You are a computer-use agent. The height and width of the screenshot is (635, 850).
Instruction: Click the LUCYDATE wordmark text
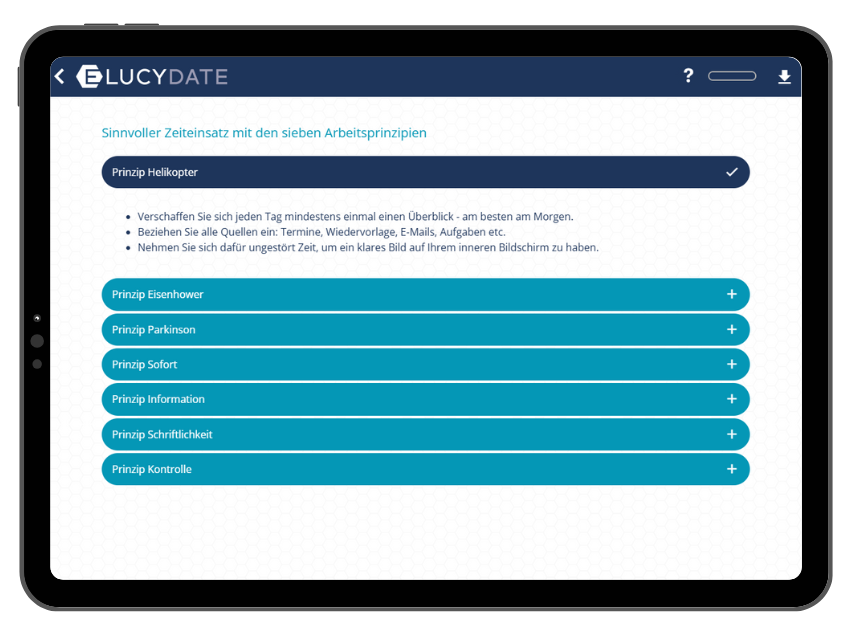(166, 76)
